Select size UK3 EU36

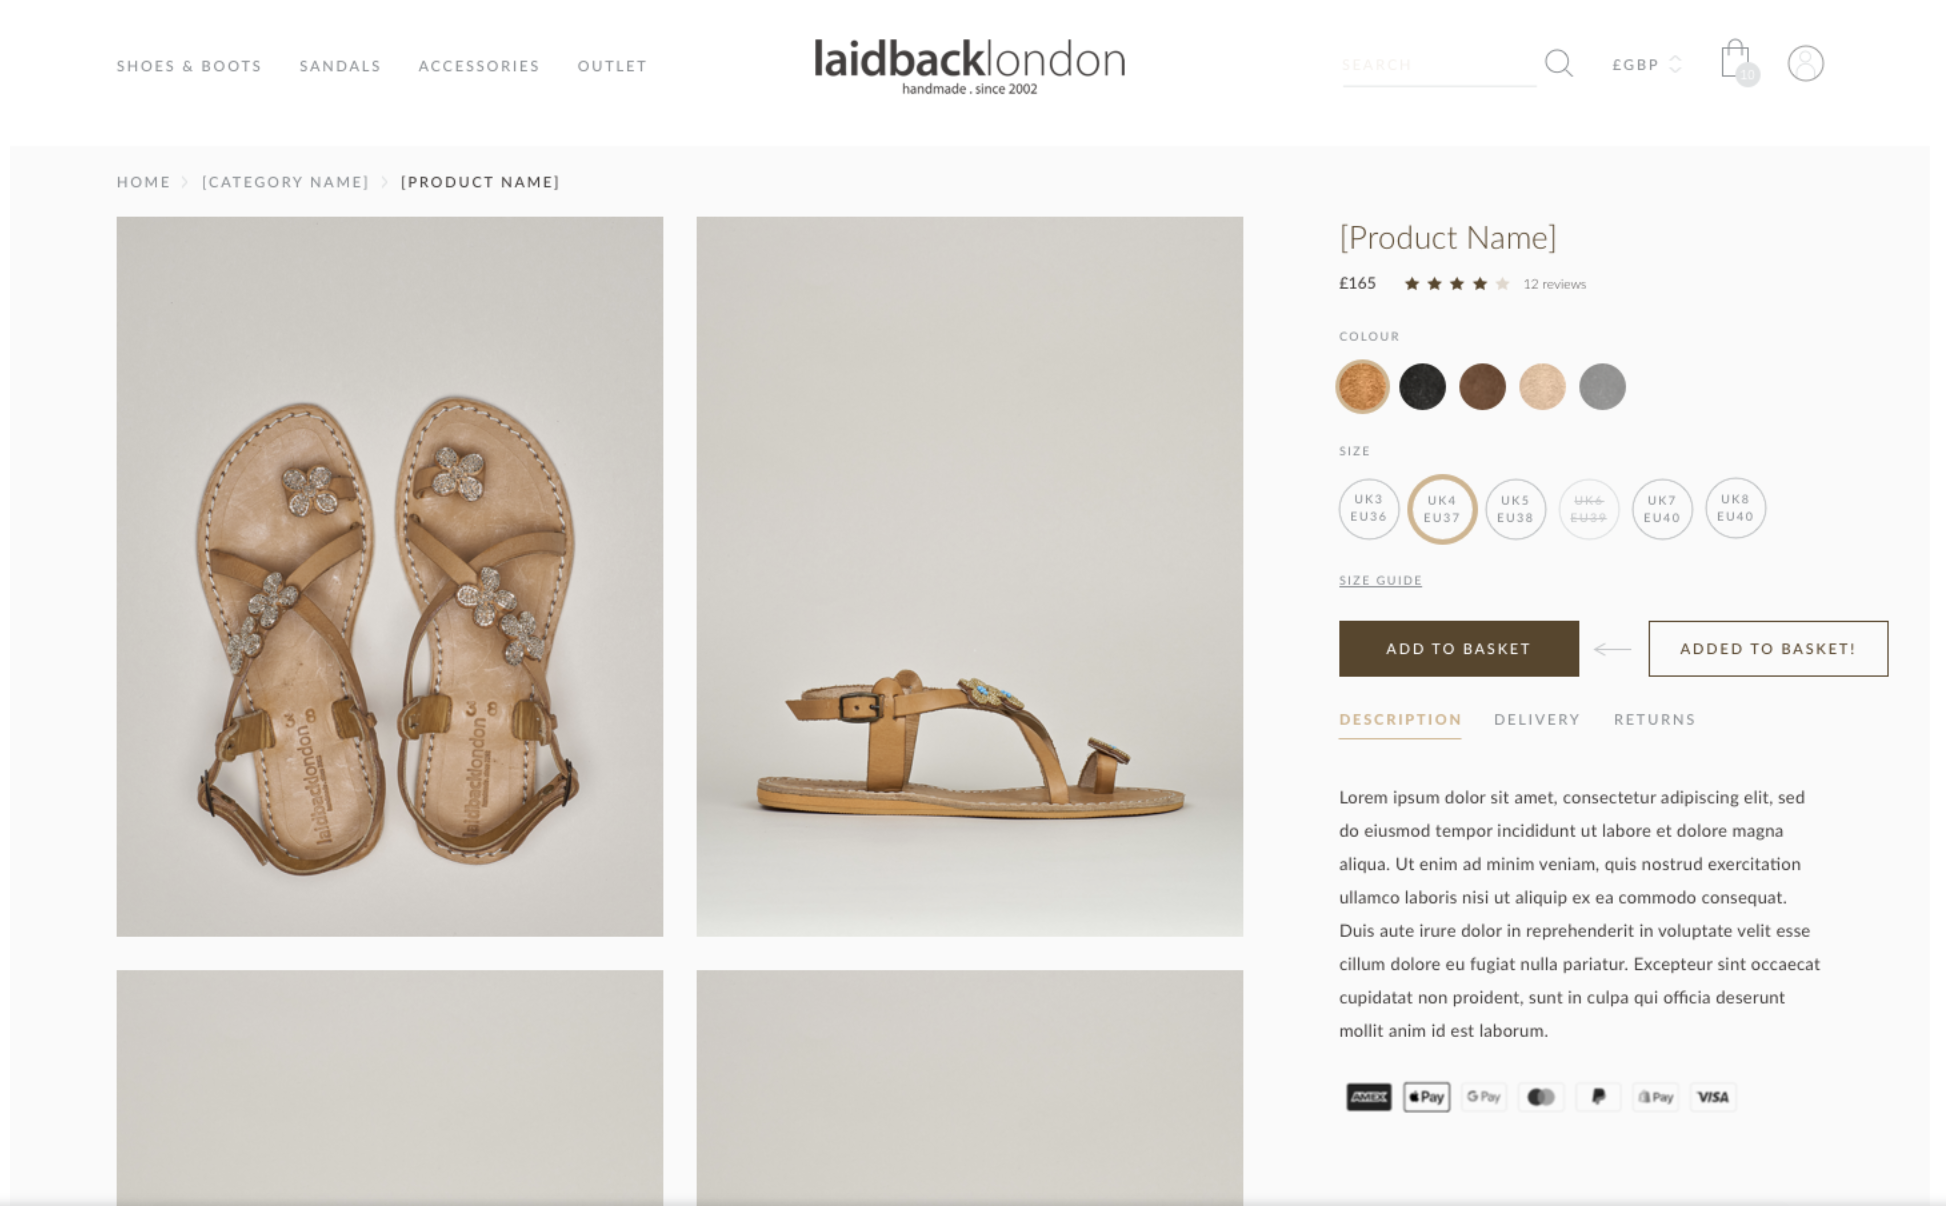tap(1368, 508)
